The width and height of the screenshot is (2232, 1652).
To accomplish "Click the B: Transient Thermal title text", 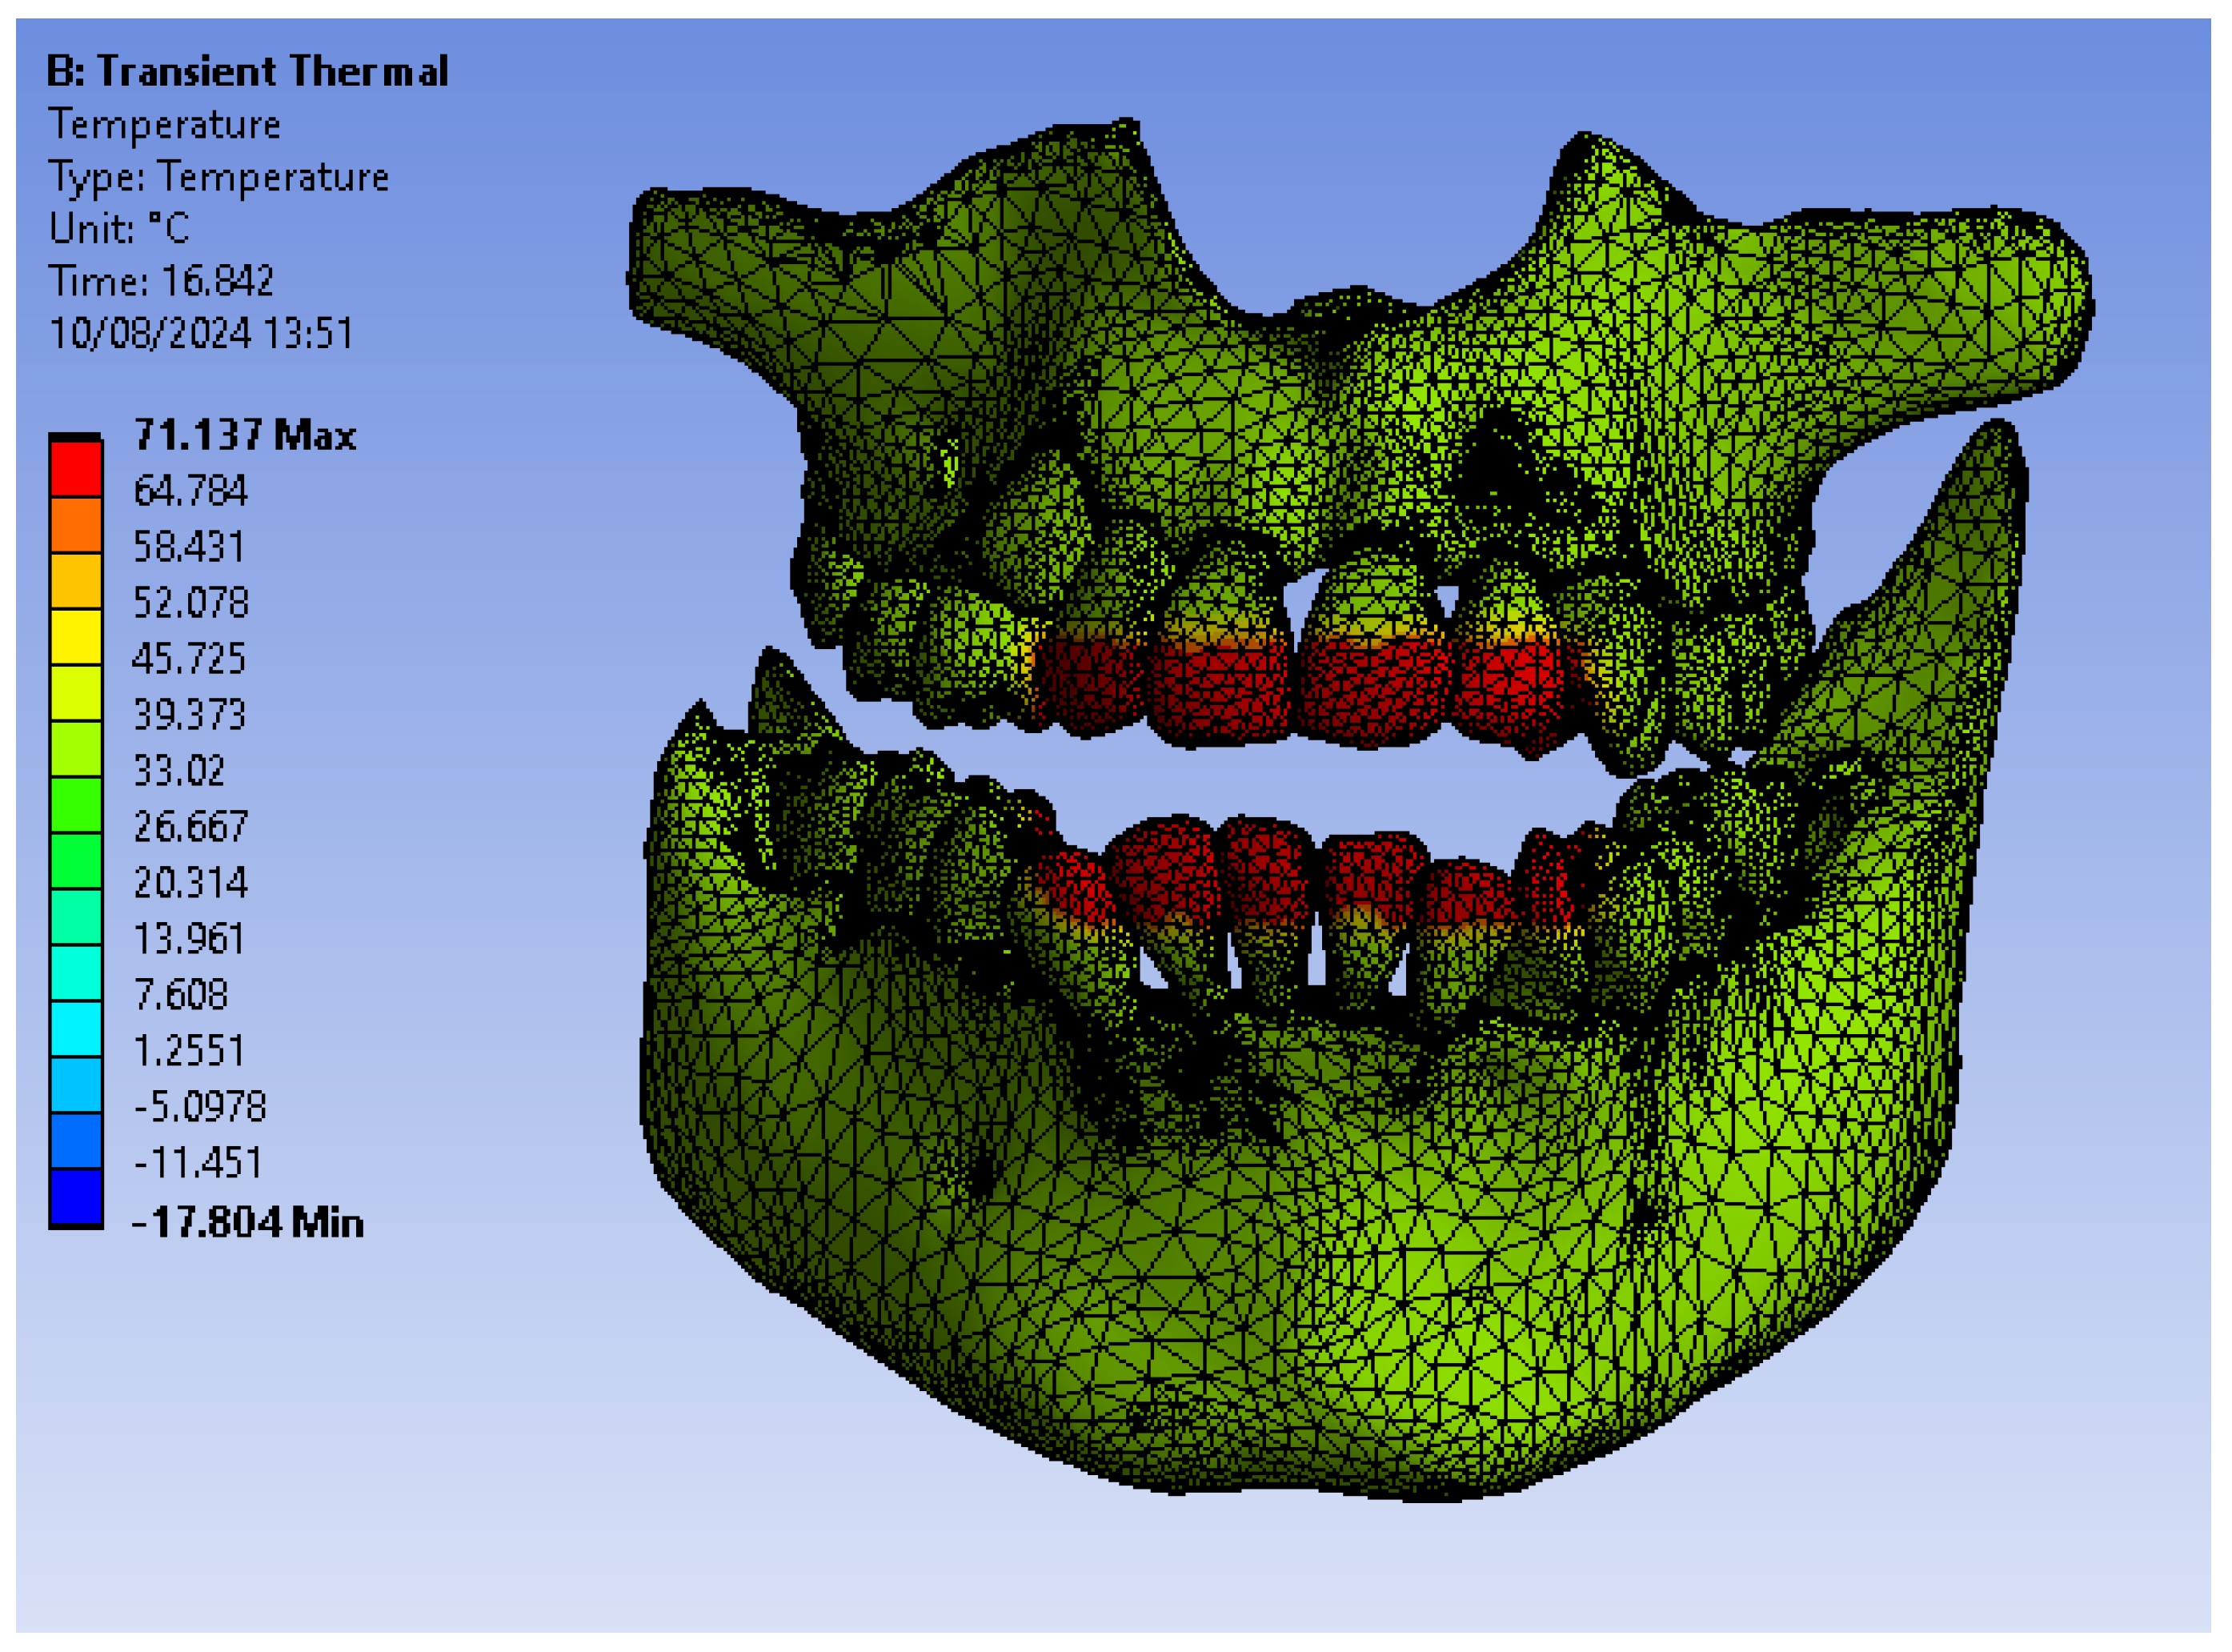I will [x=248, y=72].
